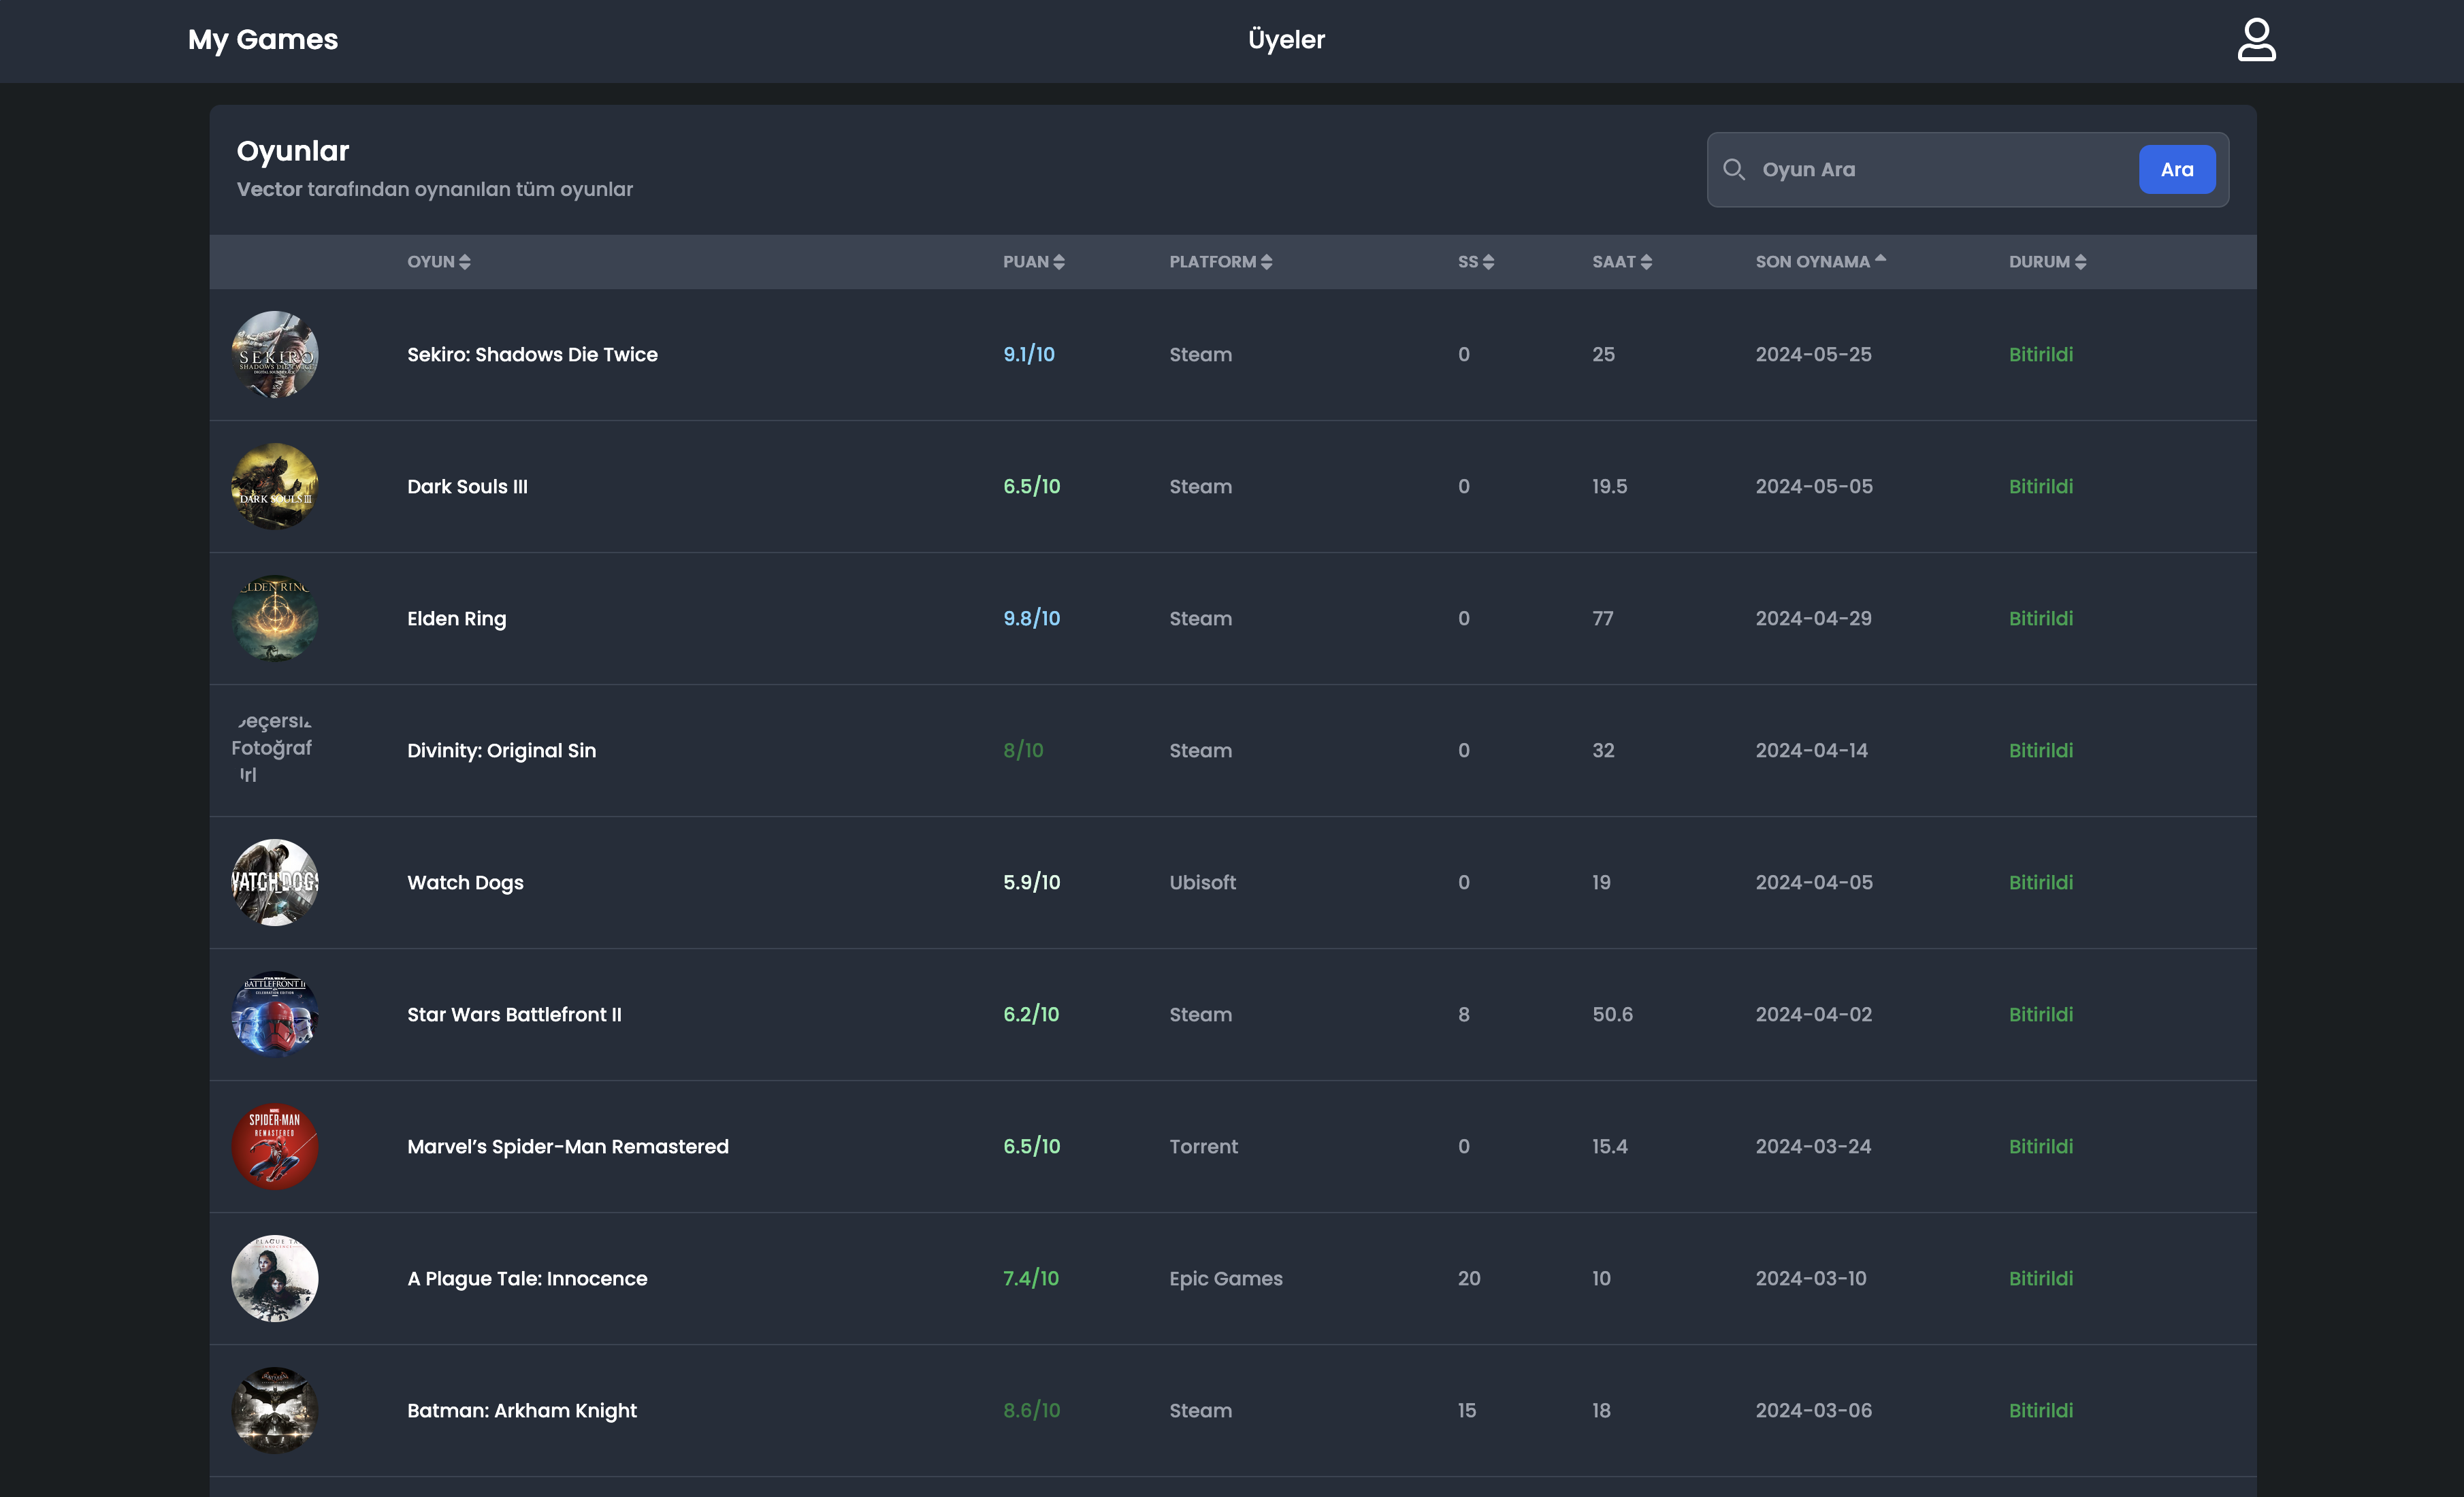This screenshot has height=1497, width=2464.
Task: Sort by PLATFORM column arrows
Action: 1266,262
